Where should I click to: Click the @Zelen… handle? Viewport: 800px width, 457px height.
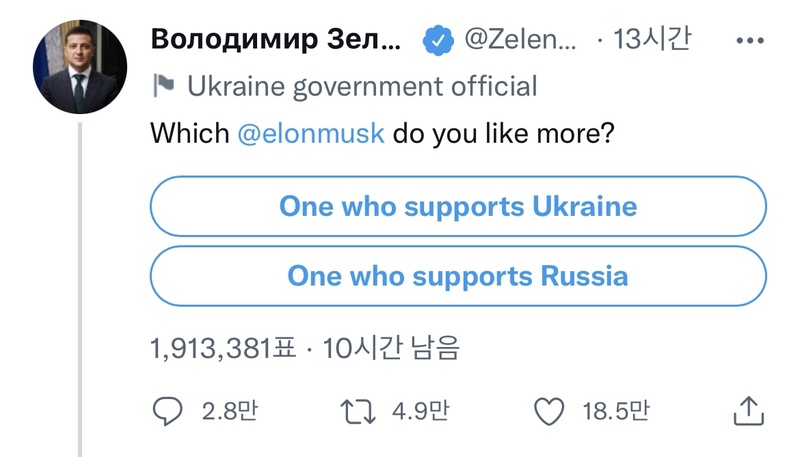pos(520,39)
